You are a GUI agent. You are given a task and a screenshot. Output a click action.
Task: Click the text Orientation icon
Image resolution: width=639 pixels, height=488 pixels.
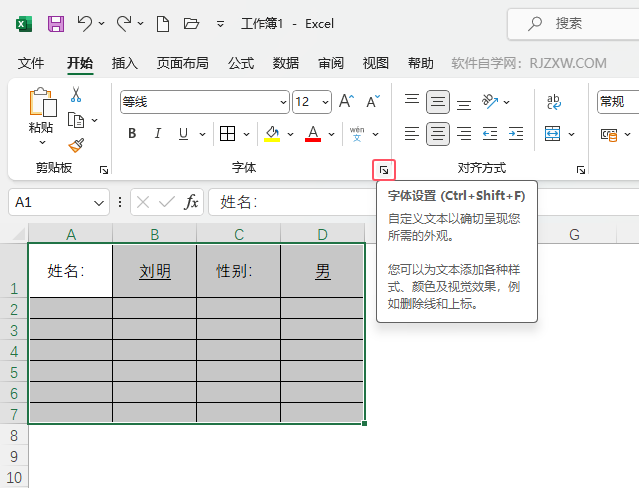490,101
